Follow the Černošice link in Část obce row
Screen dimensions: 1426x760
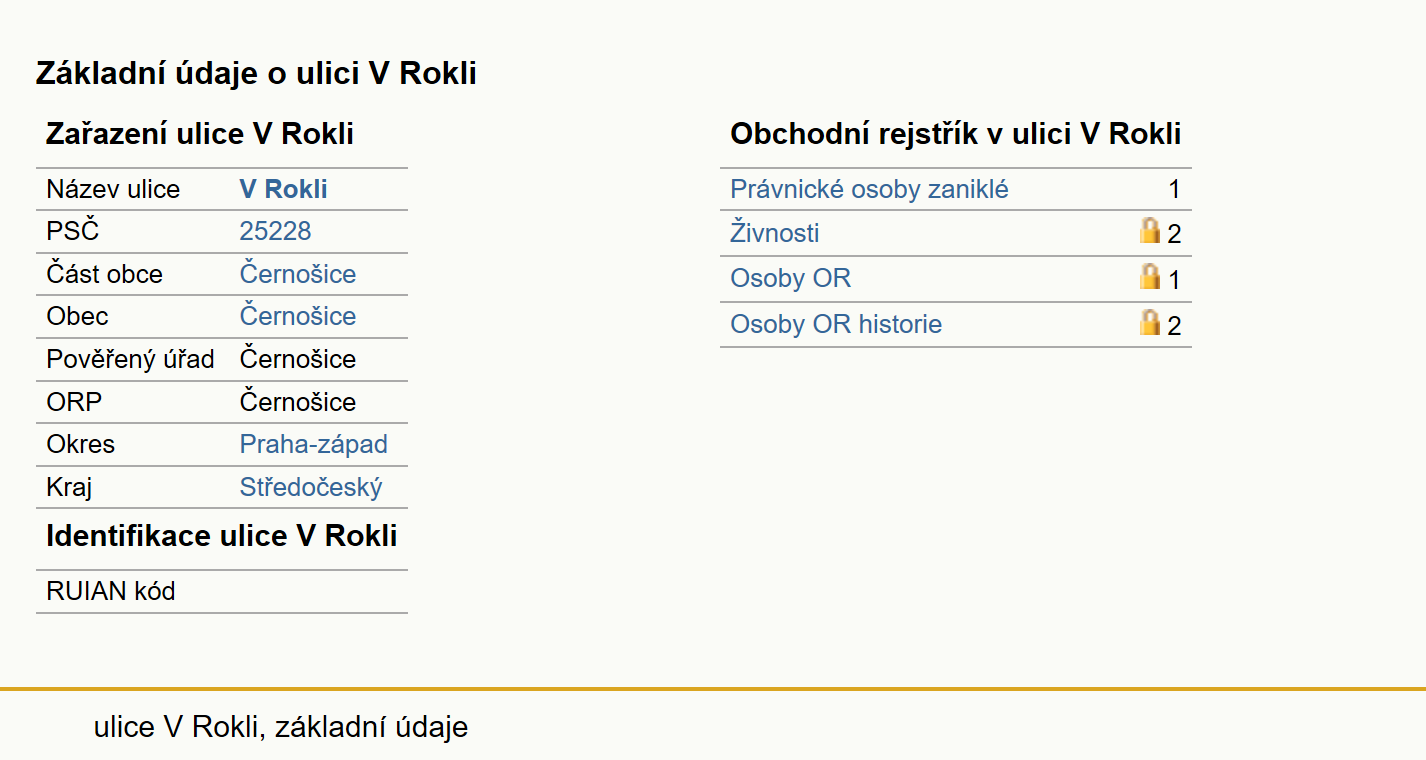[298, 274]
